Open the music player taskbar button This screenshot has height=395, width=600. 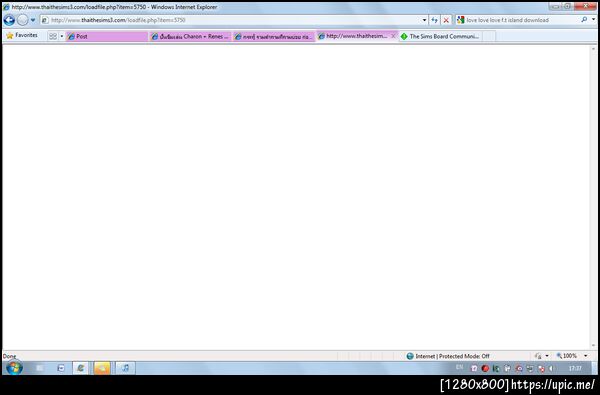coord(125,368)
